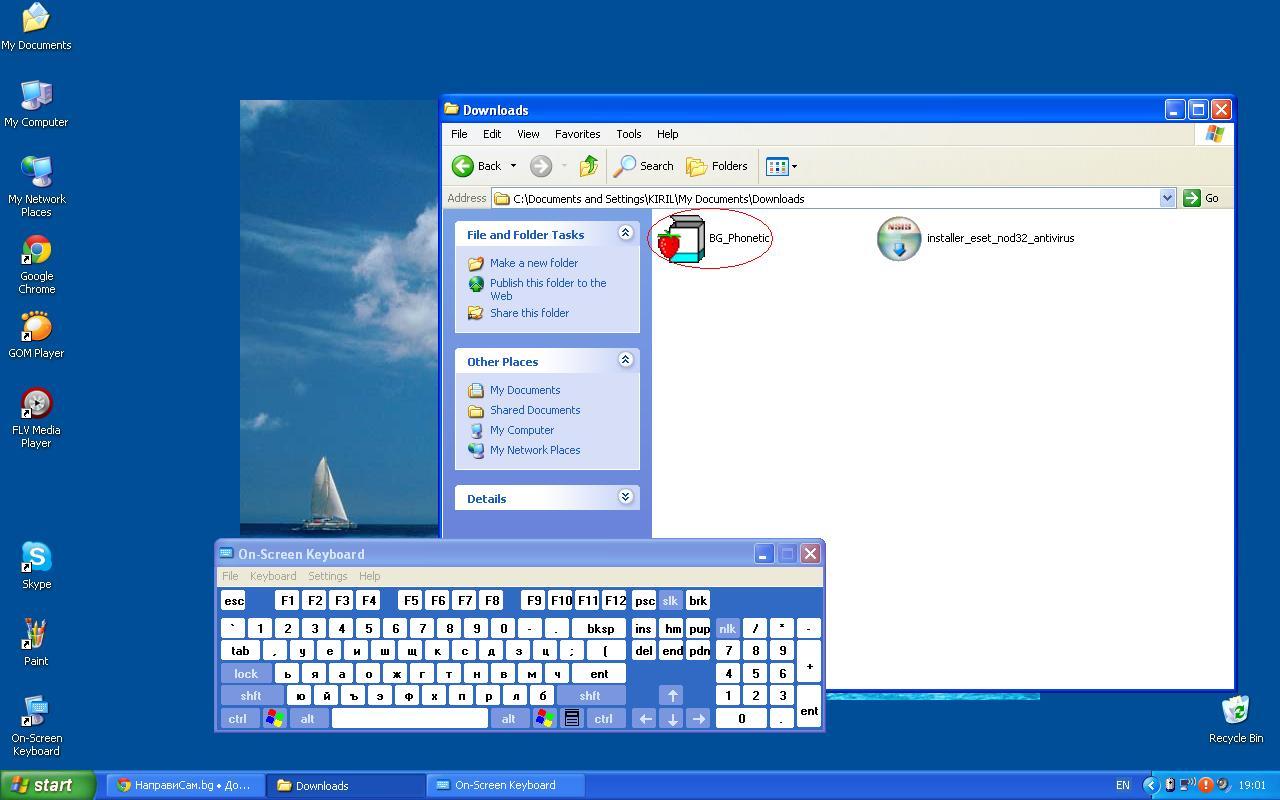Open the BG_Phonetic installer file
1280x800 pixels.
click(682, 239)
